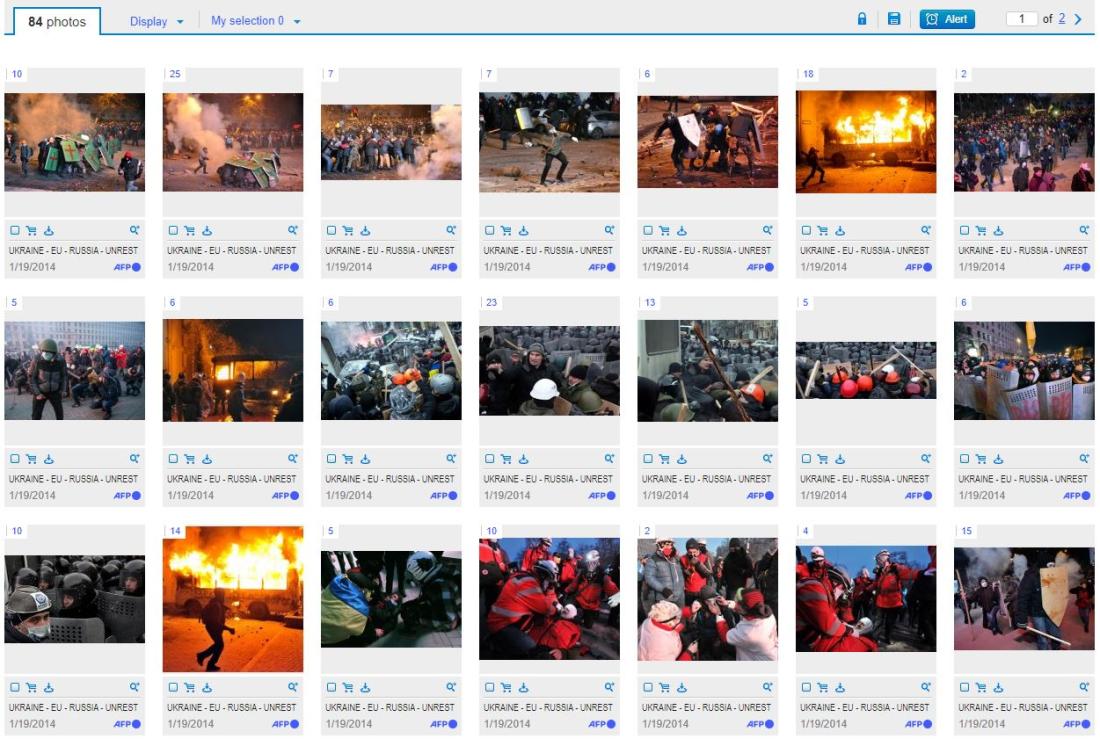Screen dimensions: 1100x739
Task: Open the row of red helmets thumbnail
Action: coord(866,370)
